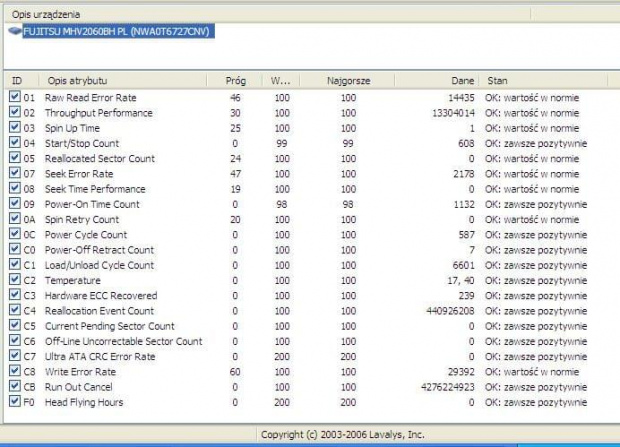Sort by the Opis atrybutu column header
The width and height of the screenshot is (620, 447).
coord(123,81)
